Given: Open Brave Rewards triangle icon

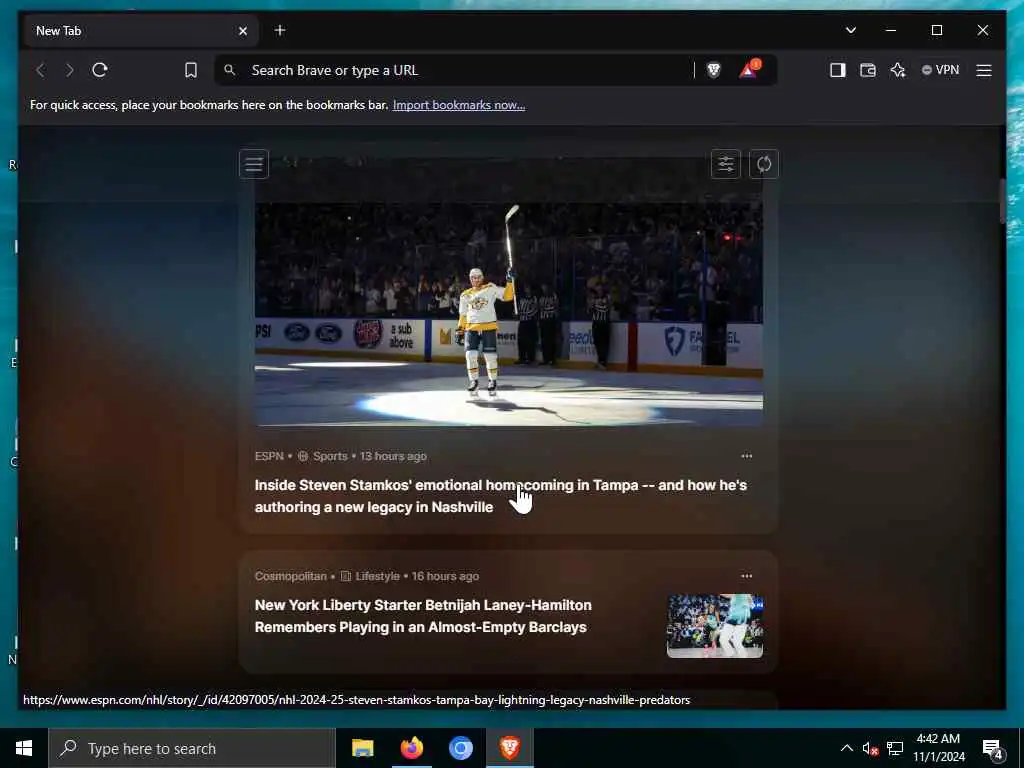Looking at the screenshot, I should pyautogui.click(x=748, y=70).
